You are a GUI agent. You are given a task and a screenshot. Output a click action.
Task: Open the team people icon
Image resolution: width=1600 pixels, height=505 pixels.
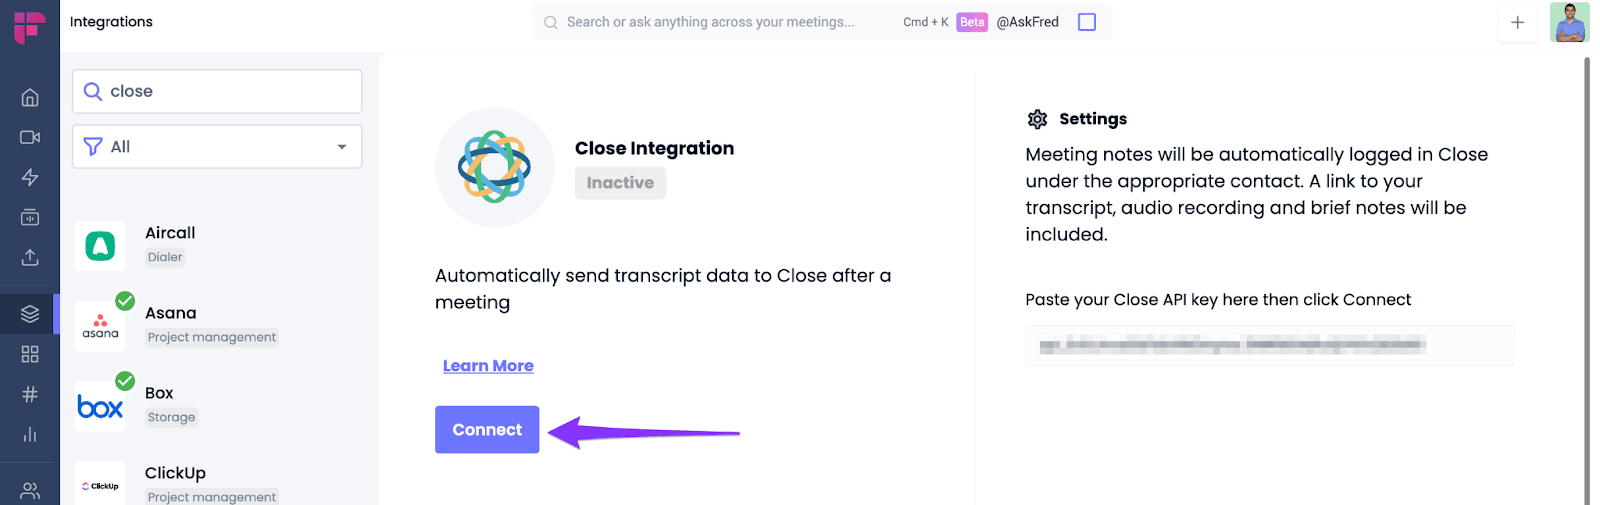coord(30,490)
